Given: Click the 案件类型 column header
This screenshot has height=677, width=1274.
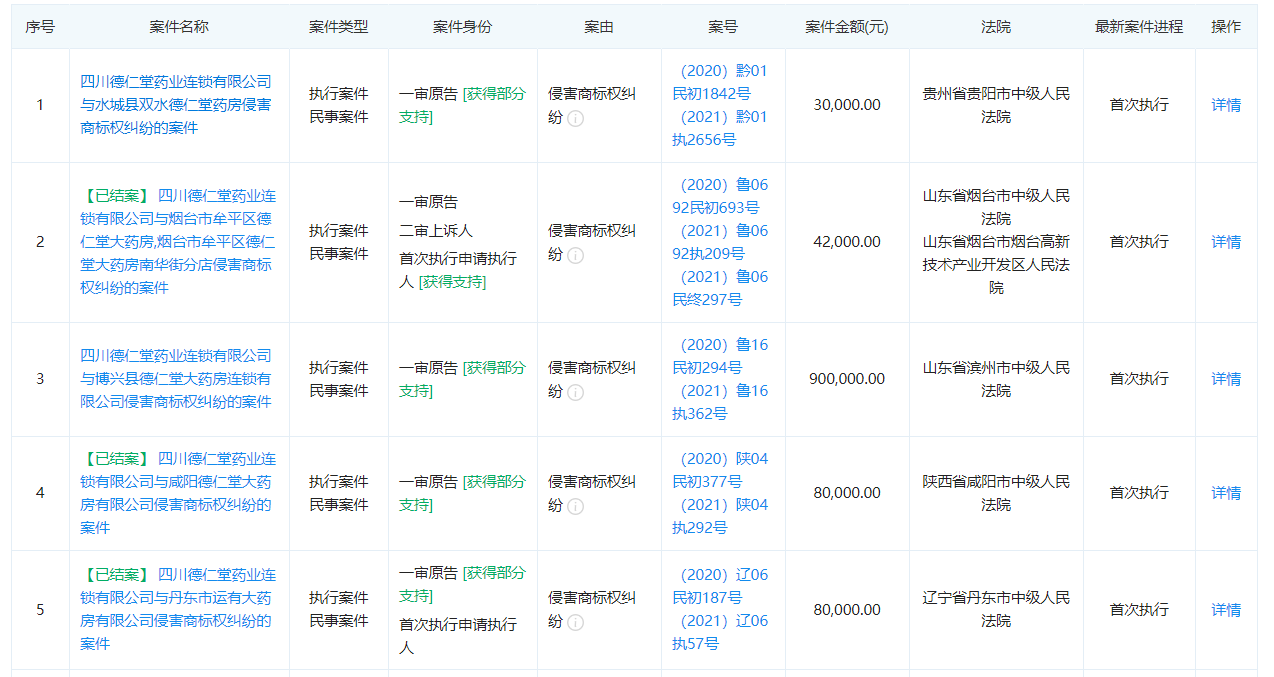Looking at the screenshot, I should [x=339, y=27].
